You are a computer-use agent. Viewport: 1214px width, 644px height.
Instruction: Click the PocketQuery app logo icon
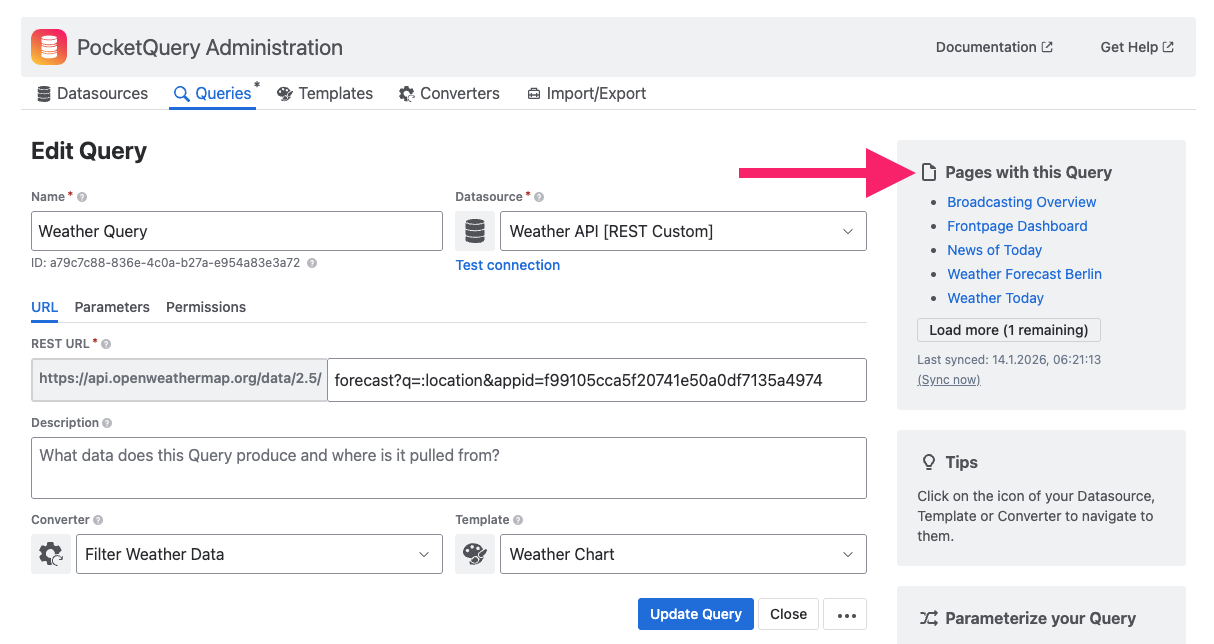point(49,47)
